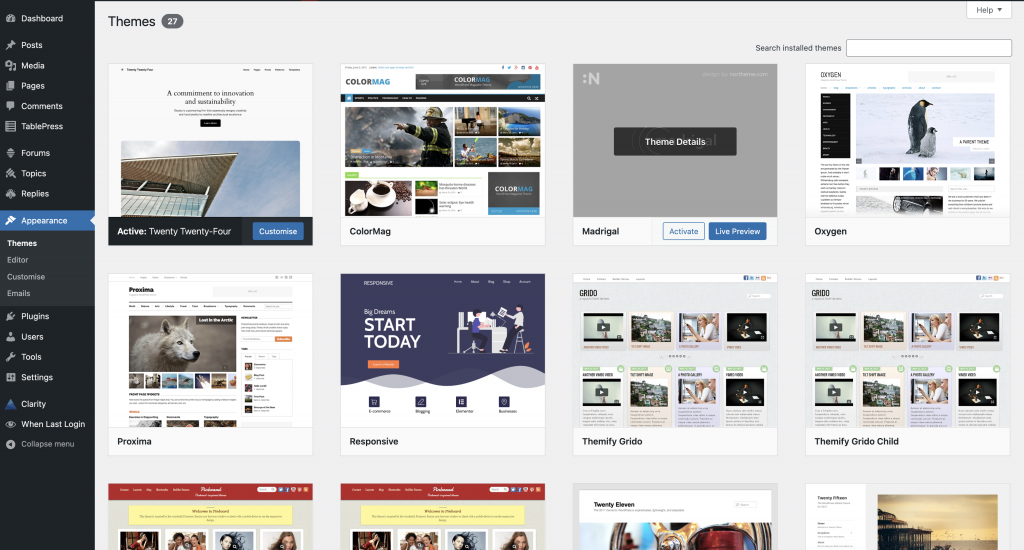Click Customise button for Twenty Twenty-Four
1024x550 pixels.
pyautogui.click(x=278, y=231)
